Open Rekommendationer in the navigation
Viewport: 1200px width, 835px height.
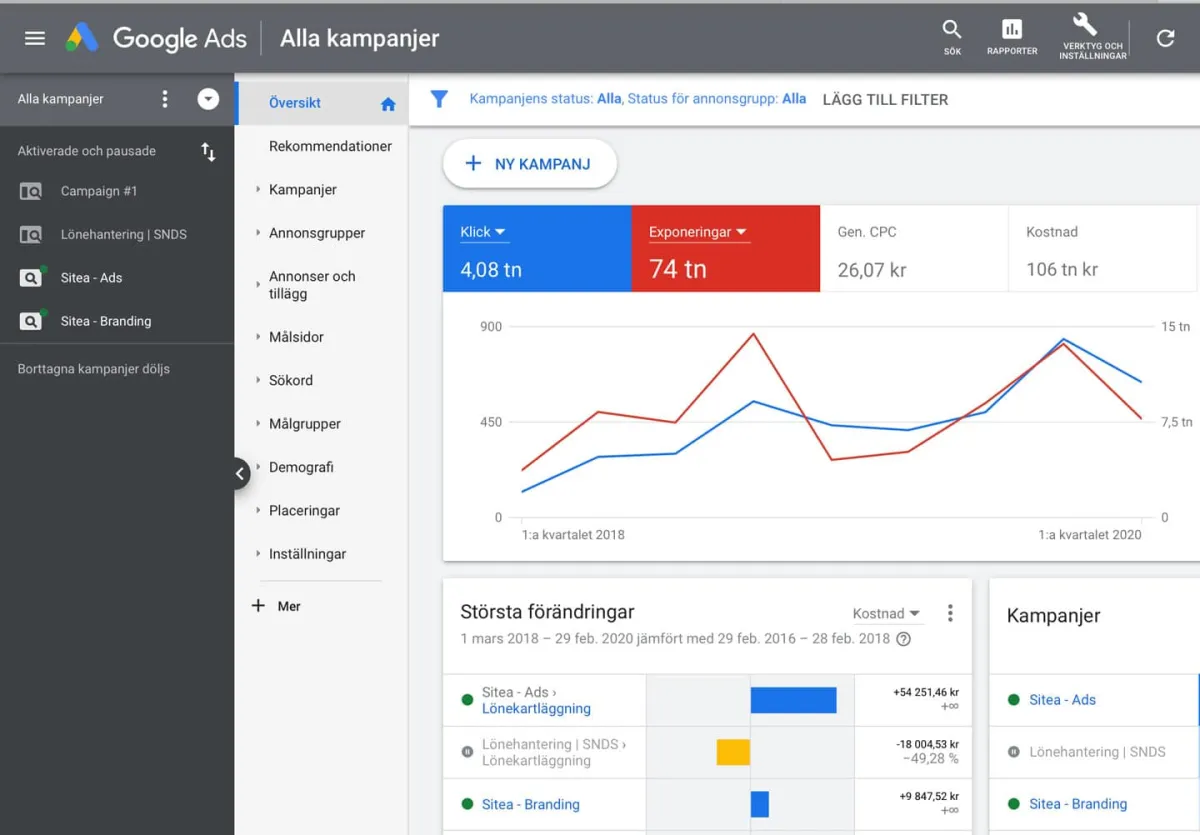pos(330,146)
